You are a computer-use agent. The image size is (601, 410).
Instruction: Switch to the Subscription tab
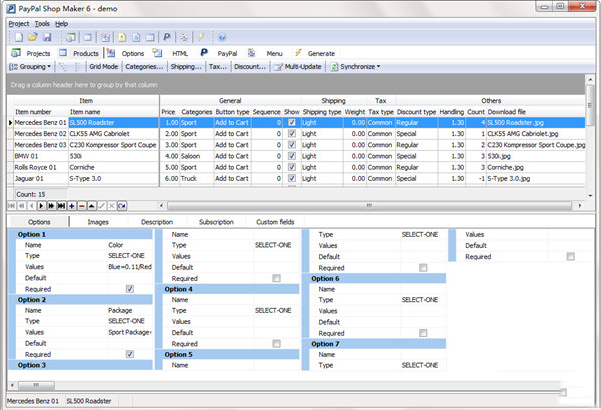216,222
